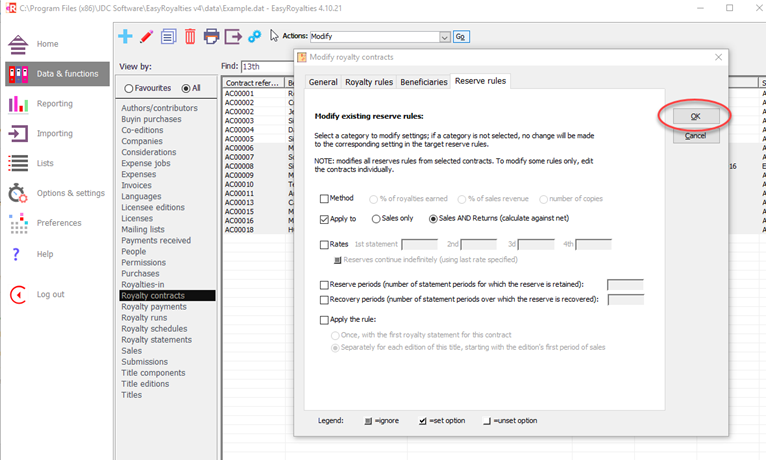The image size is (766, 460).
Task: Select Title components in the list
Action: click(153, 373)
